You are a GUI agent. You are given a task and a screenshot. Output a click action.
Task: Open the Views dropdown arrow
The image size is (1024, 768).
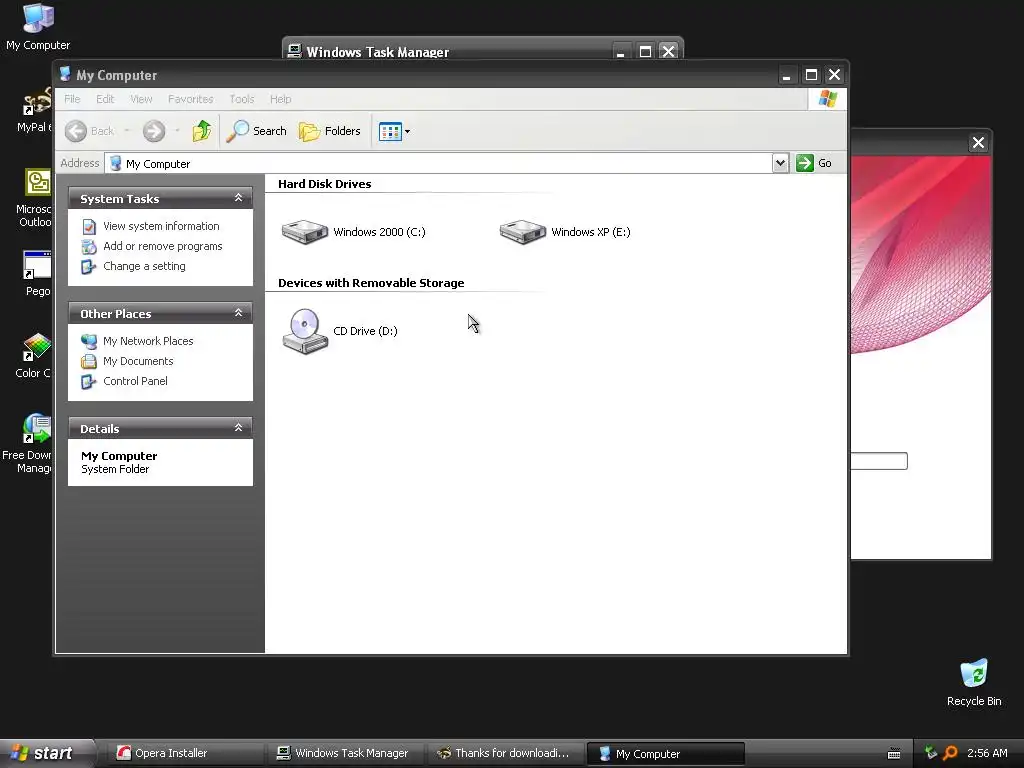coord(408,131)
